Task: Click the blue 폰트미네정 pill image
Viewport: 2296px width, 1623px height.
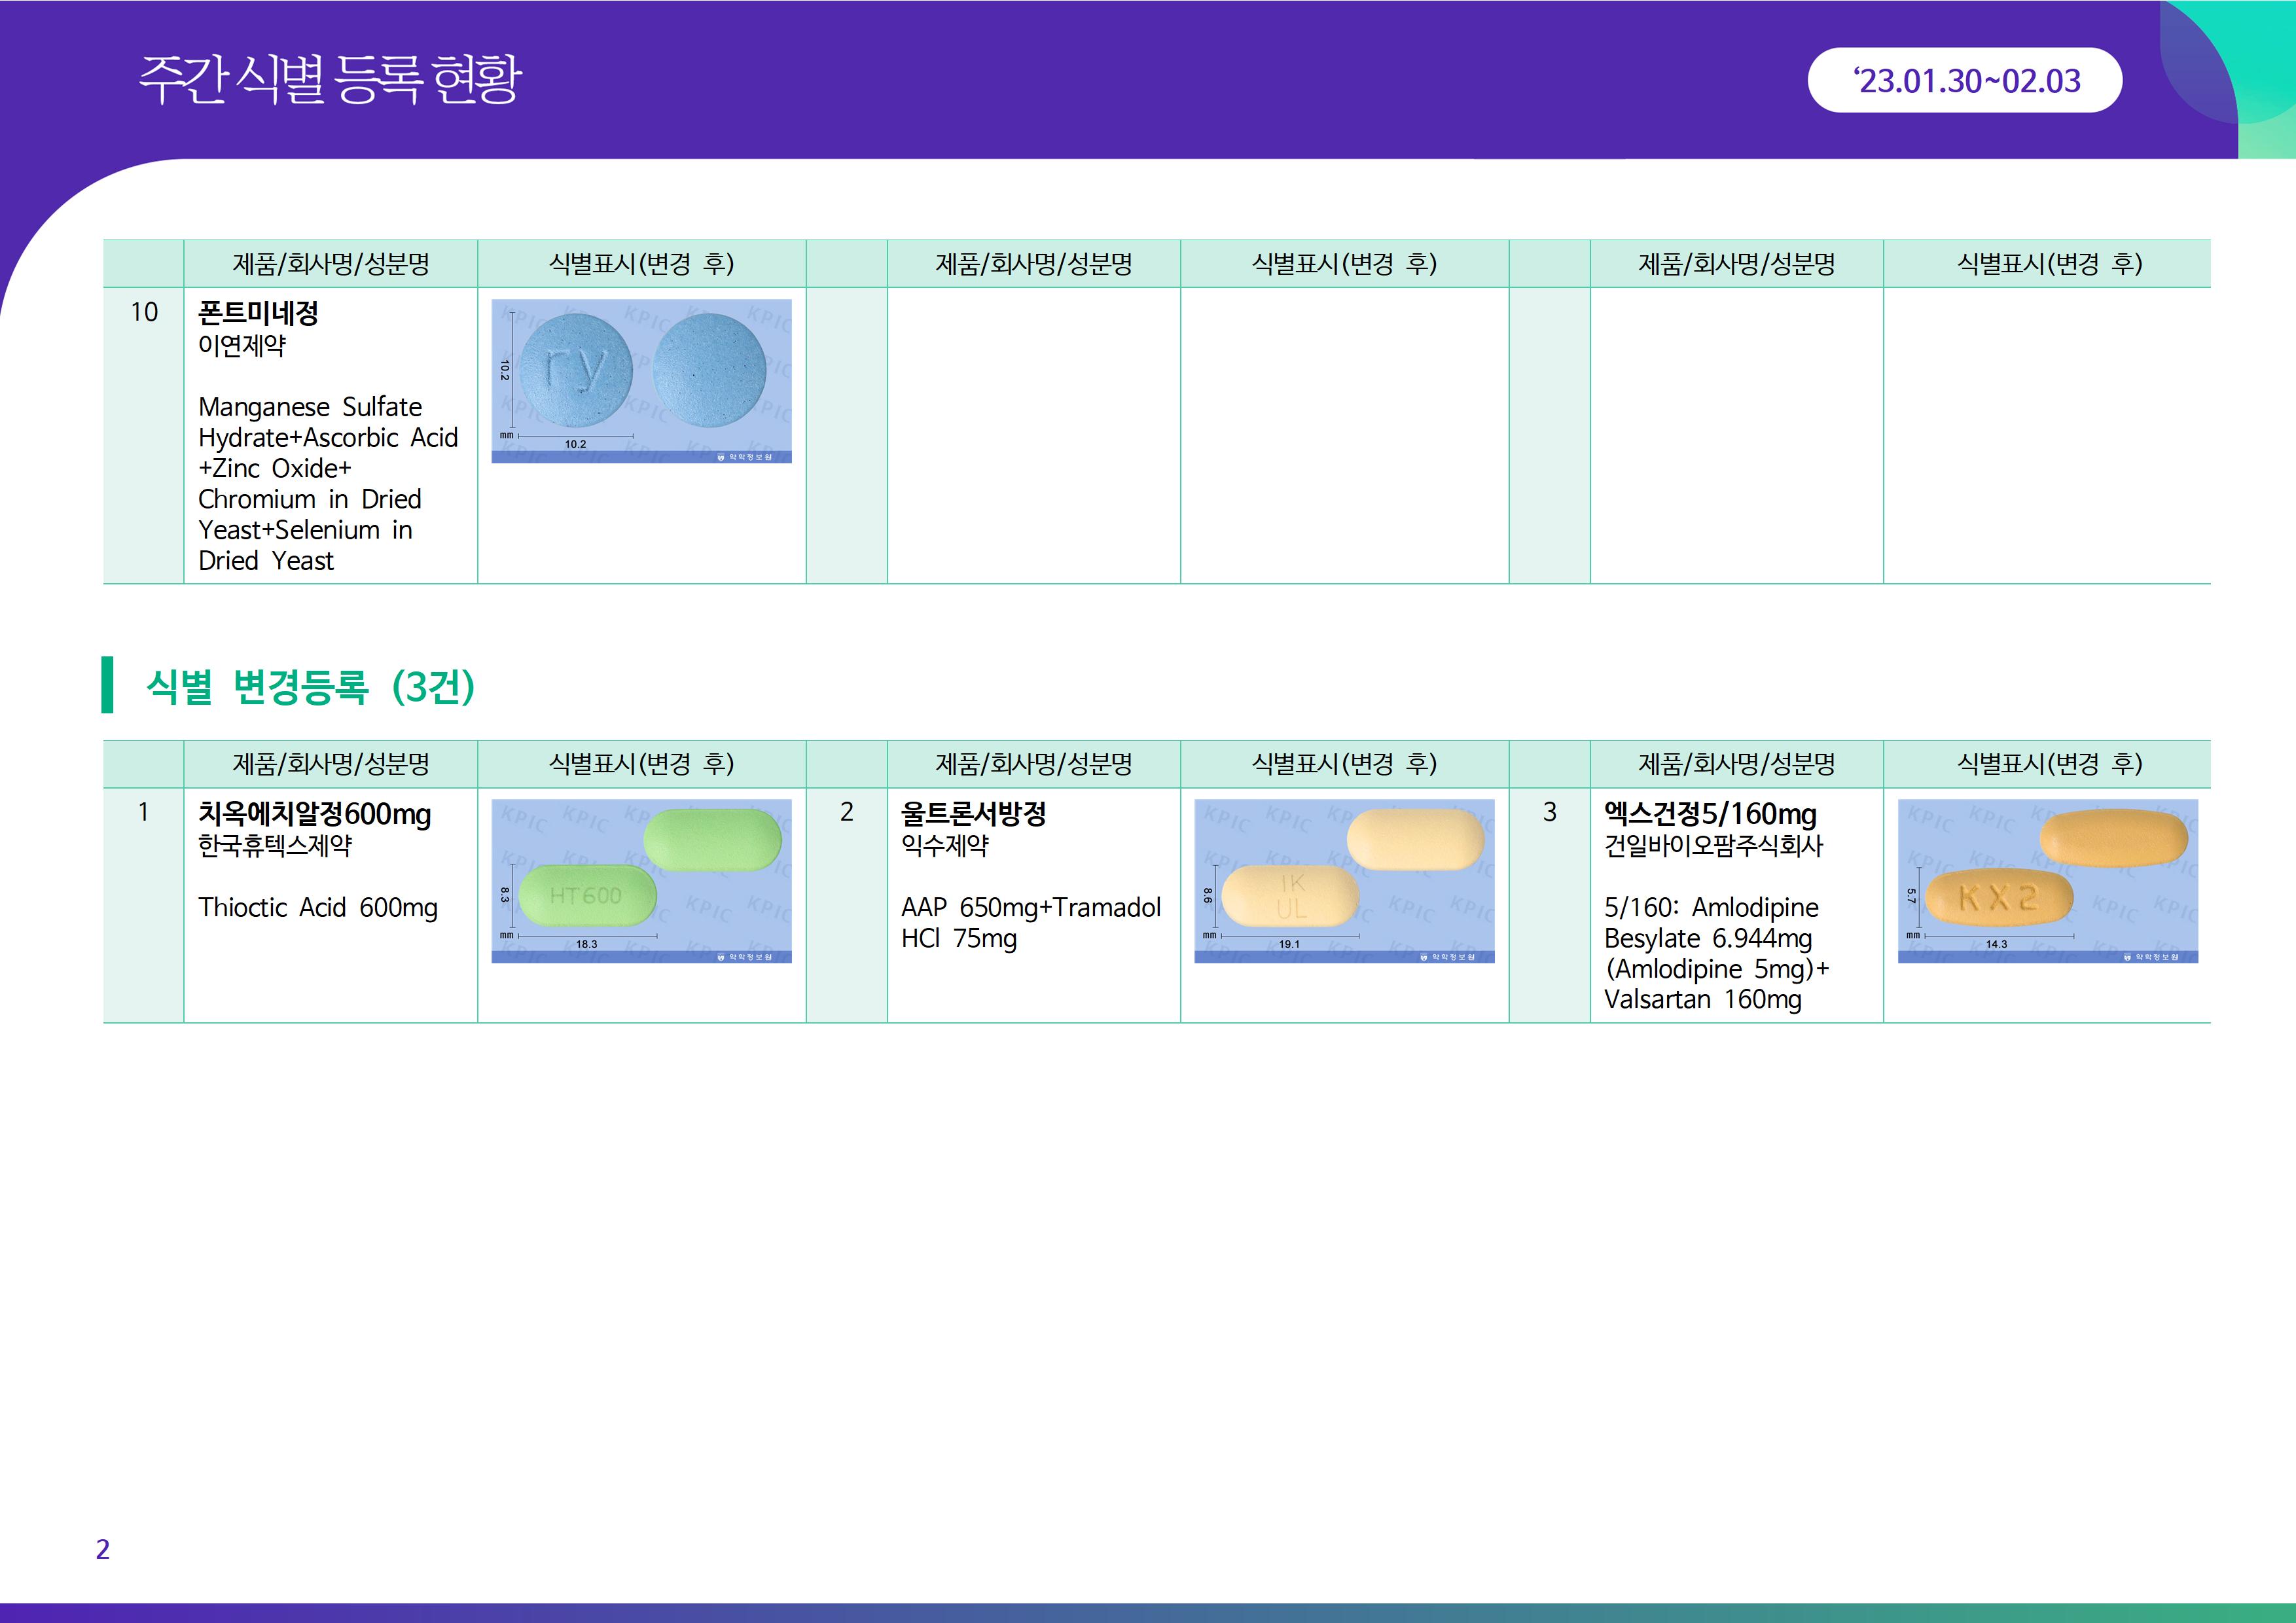Action: pyautogui.click(x=641, y=380)
